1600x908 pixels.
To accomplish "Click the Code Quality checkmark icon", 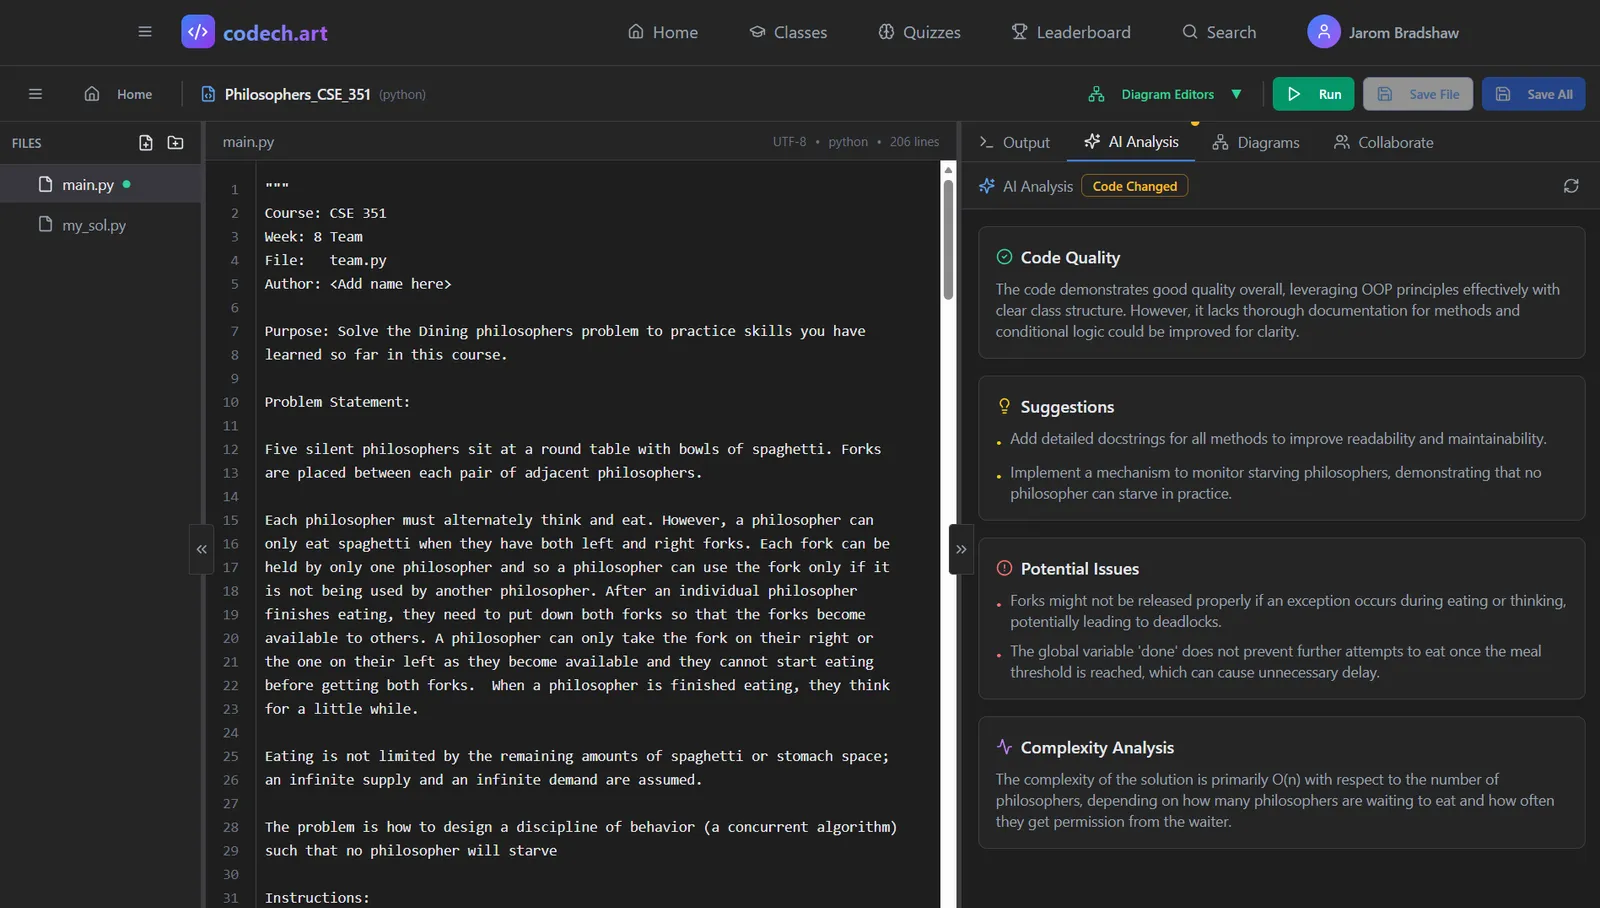I will 1004,257.
